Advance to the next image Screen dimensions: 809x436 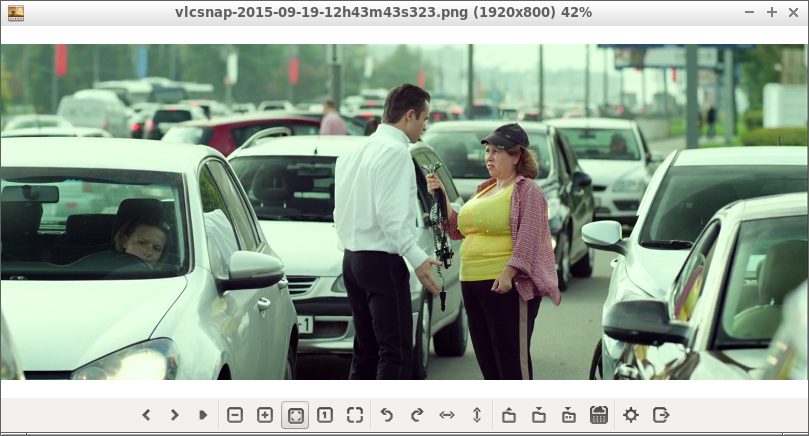174,415
